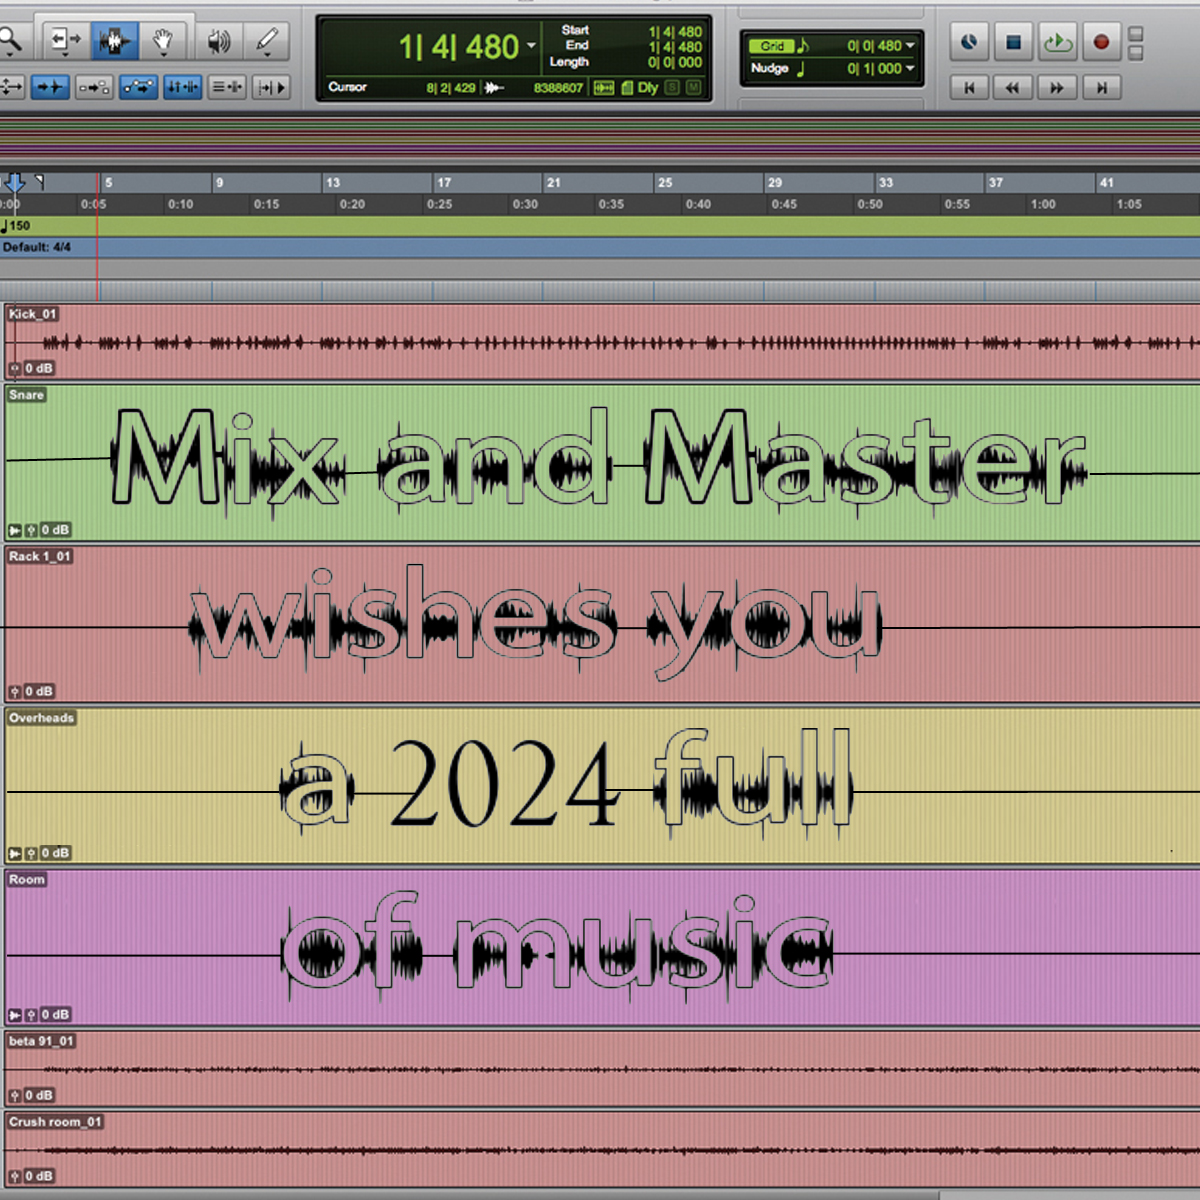
Task: Click the Online transport button
Action: (969, 42)
